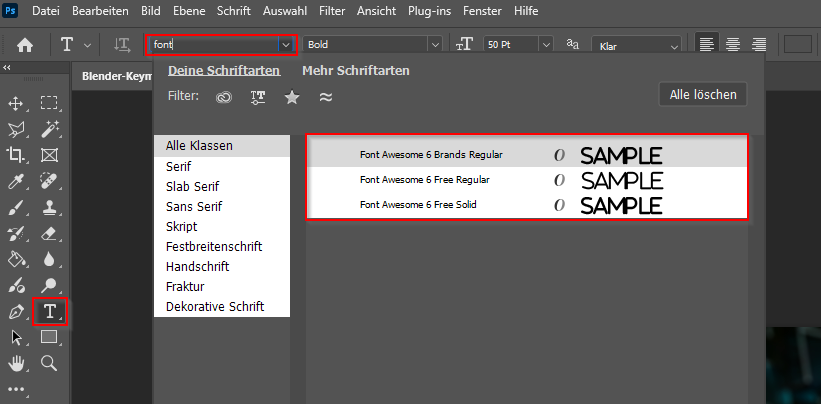This screenshot has height=404, width=821.
Task: Select the Blur tool
Action: (49, 259)
